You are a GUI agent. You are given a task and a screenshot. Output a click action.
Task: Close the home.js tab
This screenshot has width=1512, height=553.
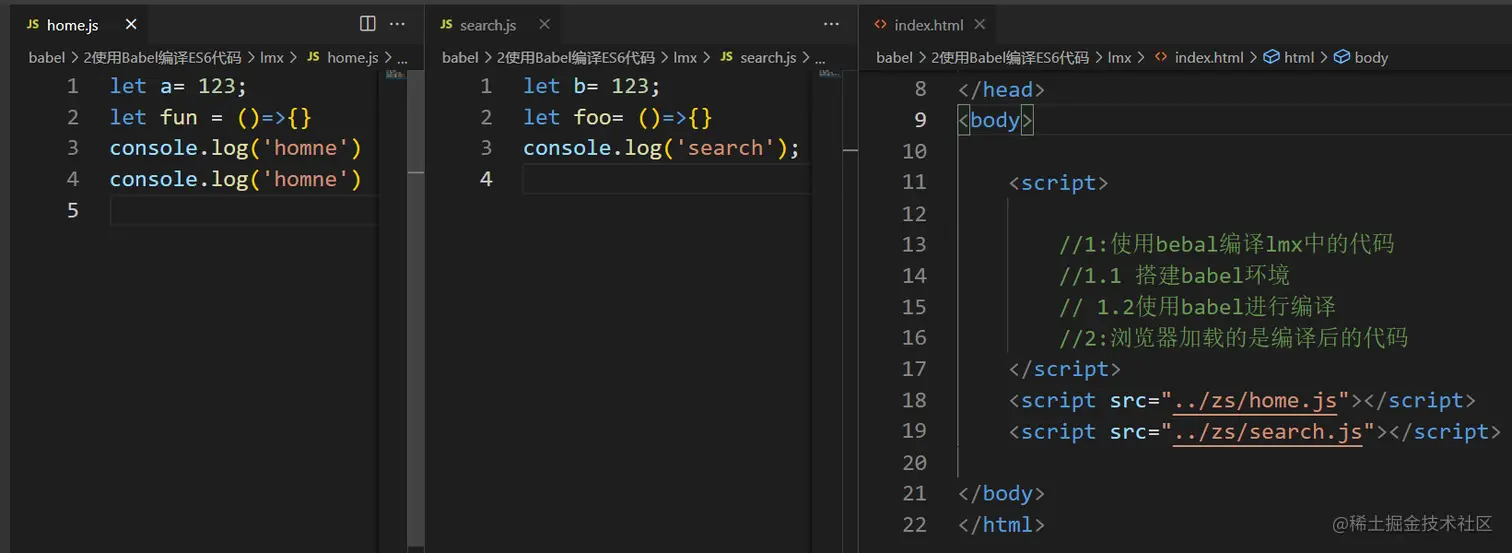(131, 25)
